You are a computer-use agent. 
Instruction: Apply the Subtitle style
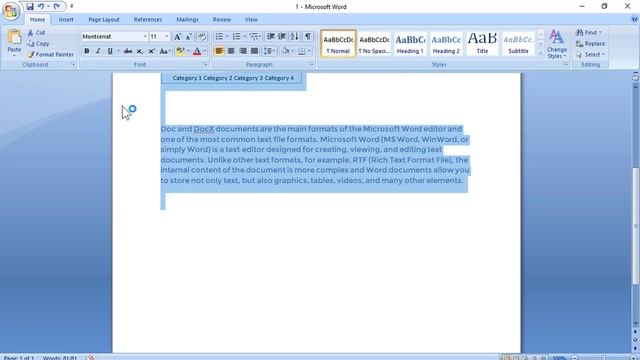click(x=518, y=44)
